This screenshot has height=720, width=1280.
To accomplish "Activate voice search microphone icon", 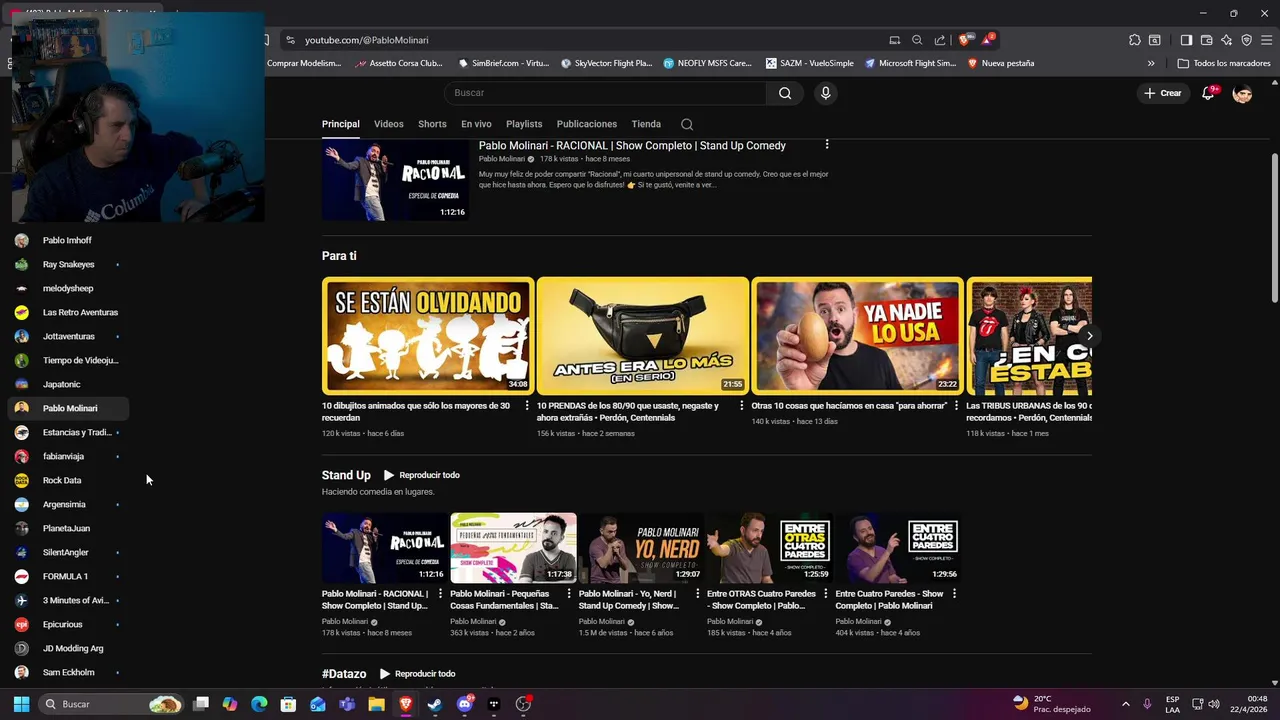I will (x=825, y=93).
